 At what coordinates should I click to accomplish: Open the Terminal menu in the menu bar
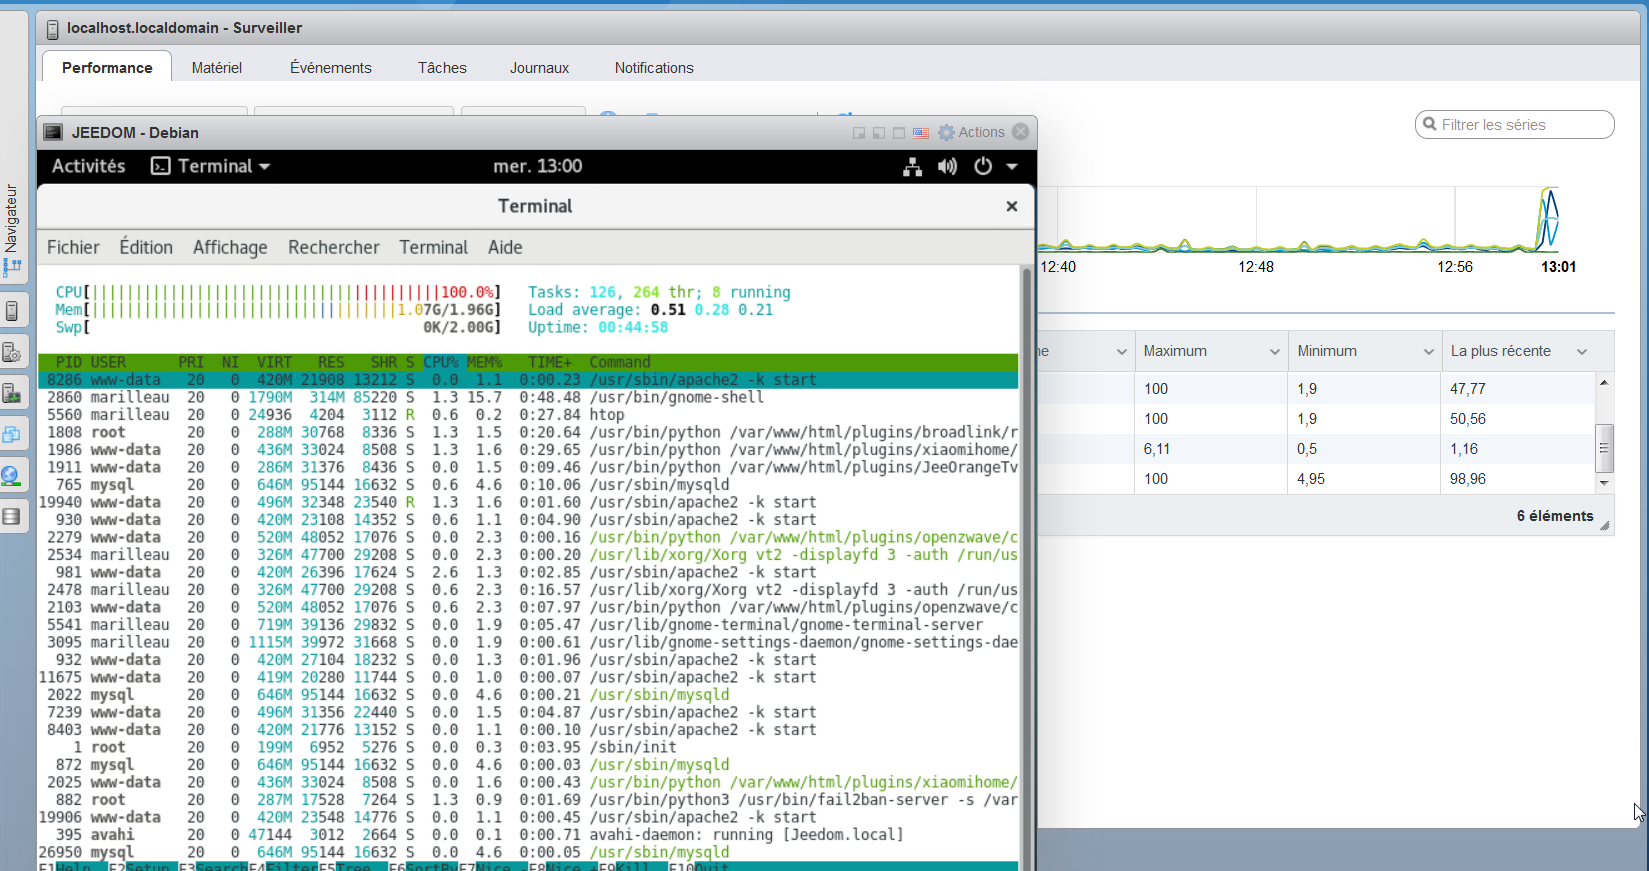tap(433, 247)
